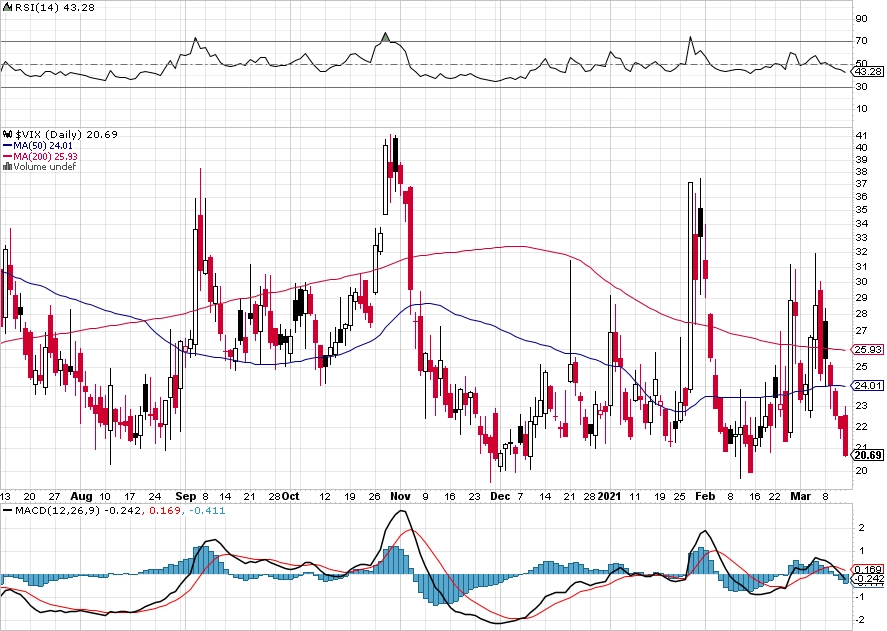Click the 25.93 MA(200) value tag
Image resolution: width=887 pixels, height=631 pixels.
(868, 350)
